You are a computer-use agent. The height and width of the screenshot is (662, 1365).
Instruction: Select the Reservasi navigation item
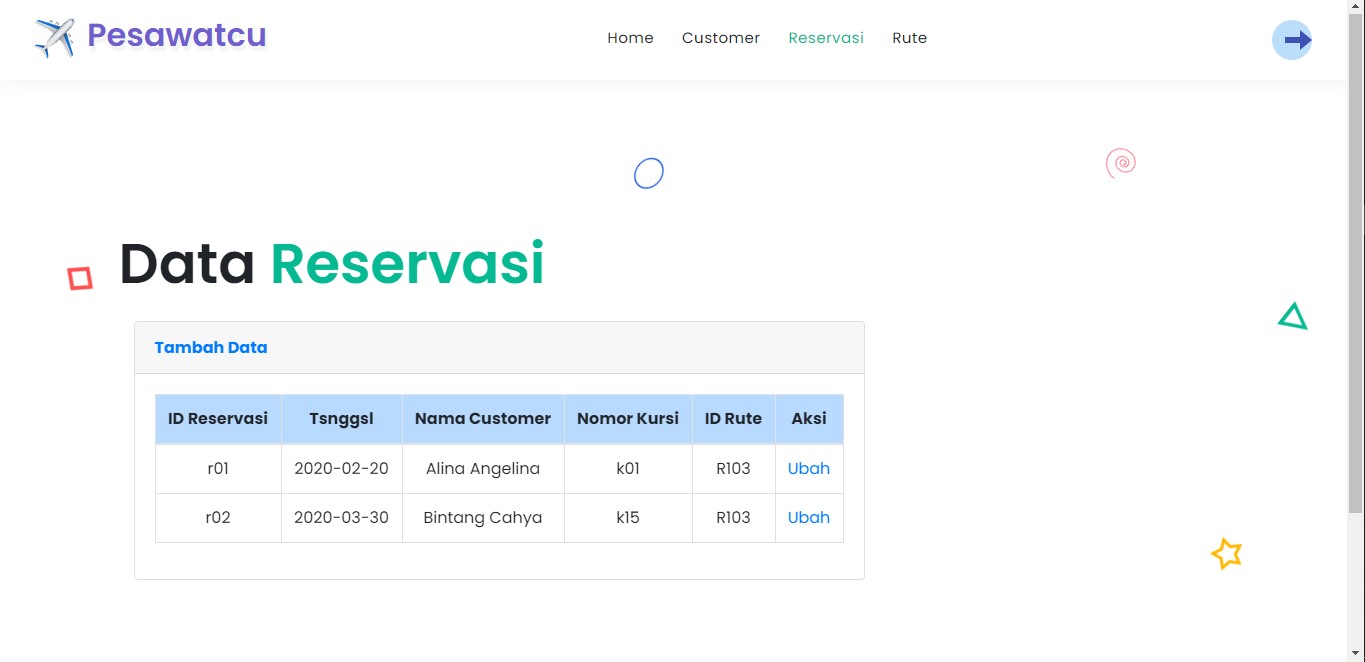[x=825, y=38]
